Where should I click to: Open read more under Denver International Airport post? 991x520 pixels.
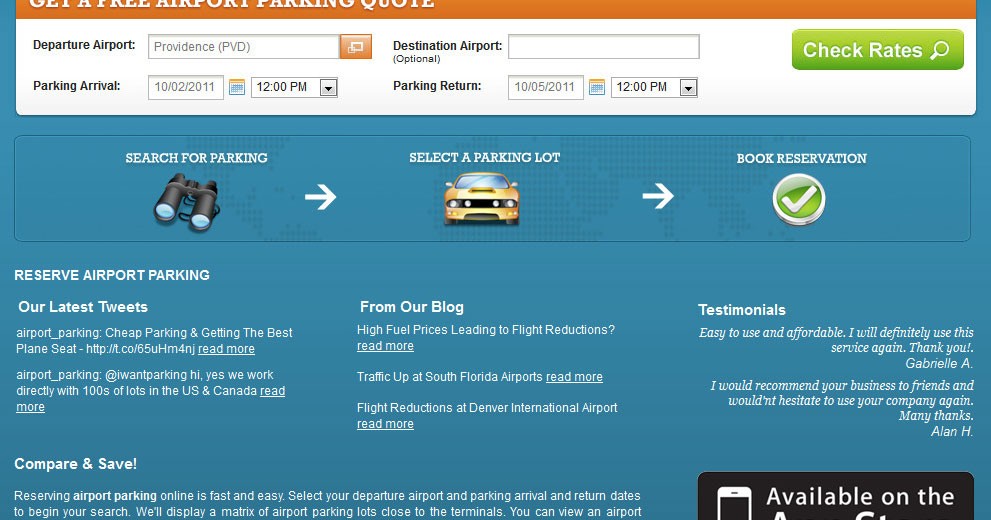click(x=385, y=424)
